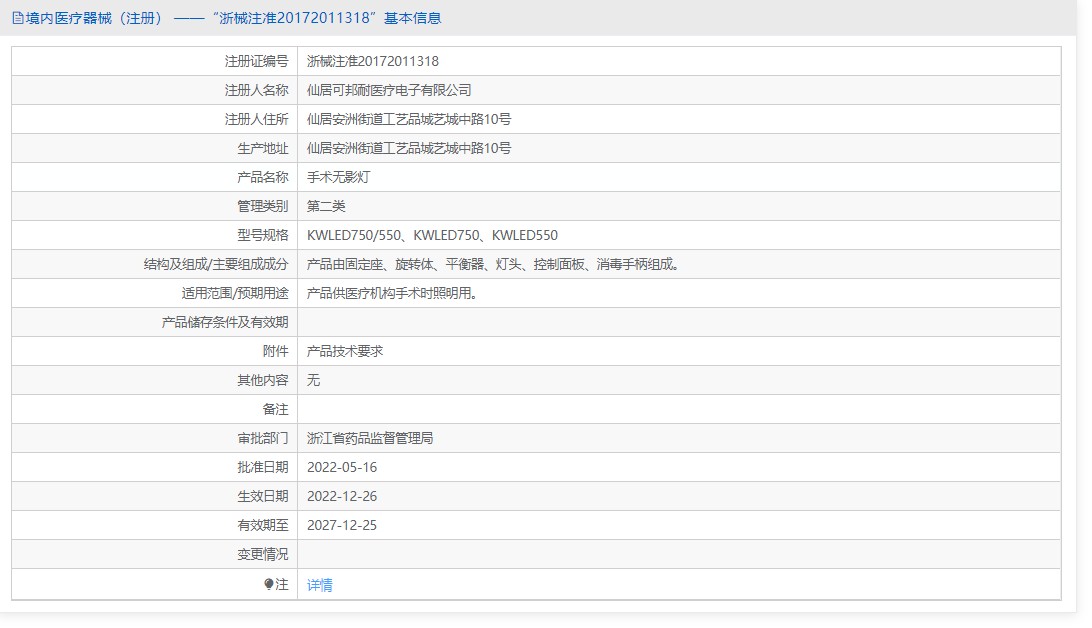Click the 结构及组成/主要组成成分 label

[216, 265]
